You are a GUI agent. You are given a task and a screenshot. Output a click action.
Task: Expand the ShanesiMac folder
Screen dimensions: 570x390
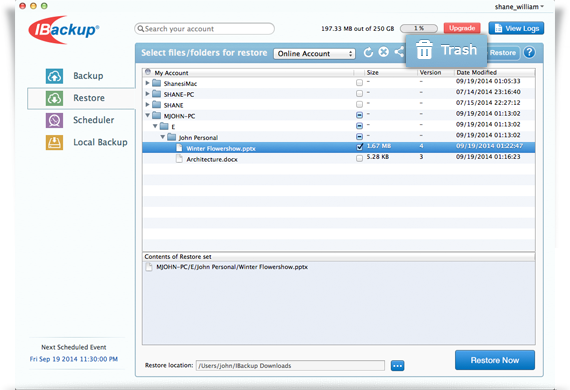coord(147,83)
